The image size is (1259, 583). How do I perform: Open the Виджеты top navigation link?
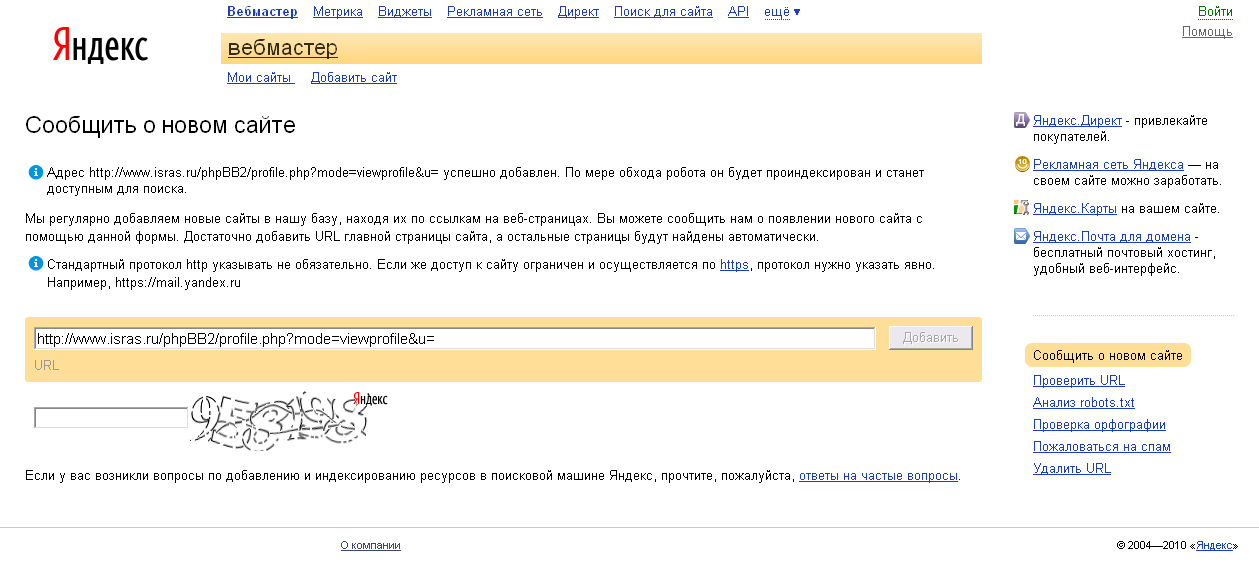click(x=405, y=12)
